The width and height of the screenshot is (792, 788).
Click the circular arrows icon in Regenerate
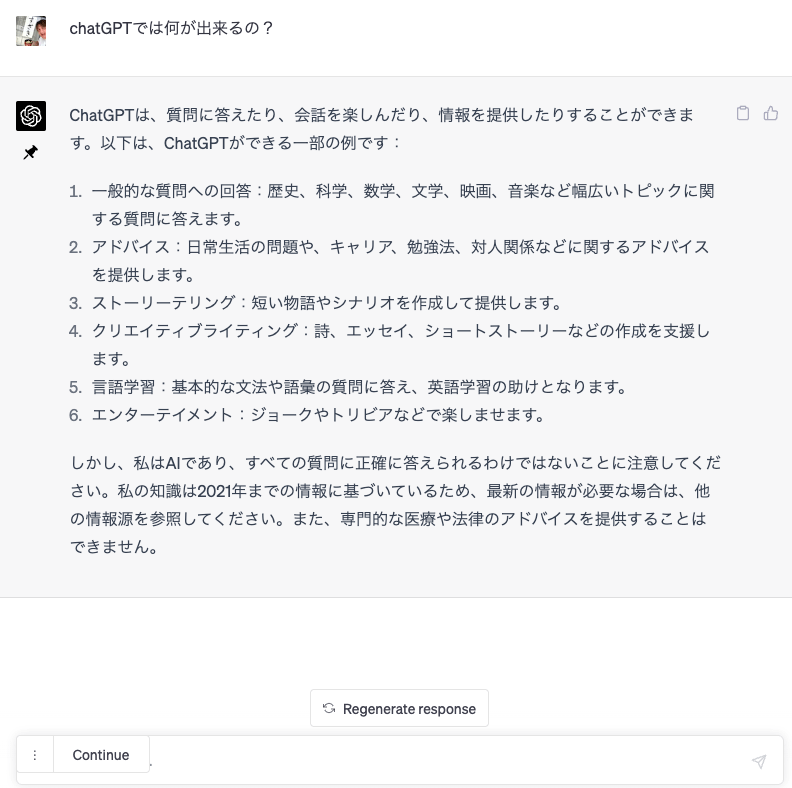coord(329,708)
